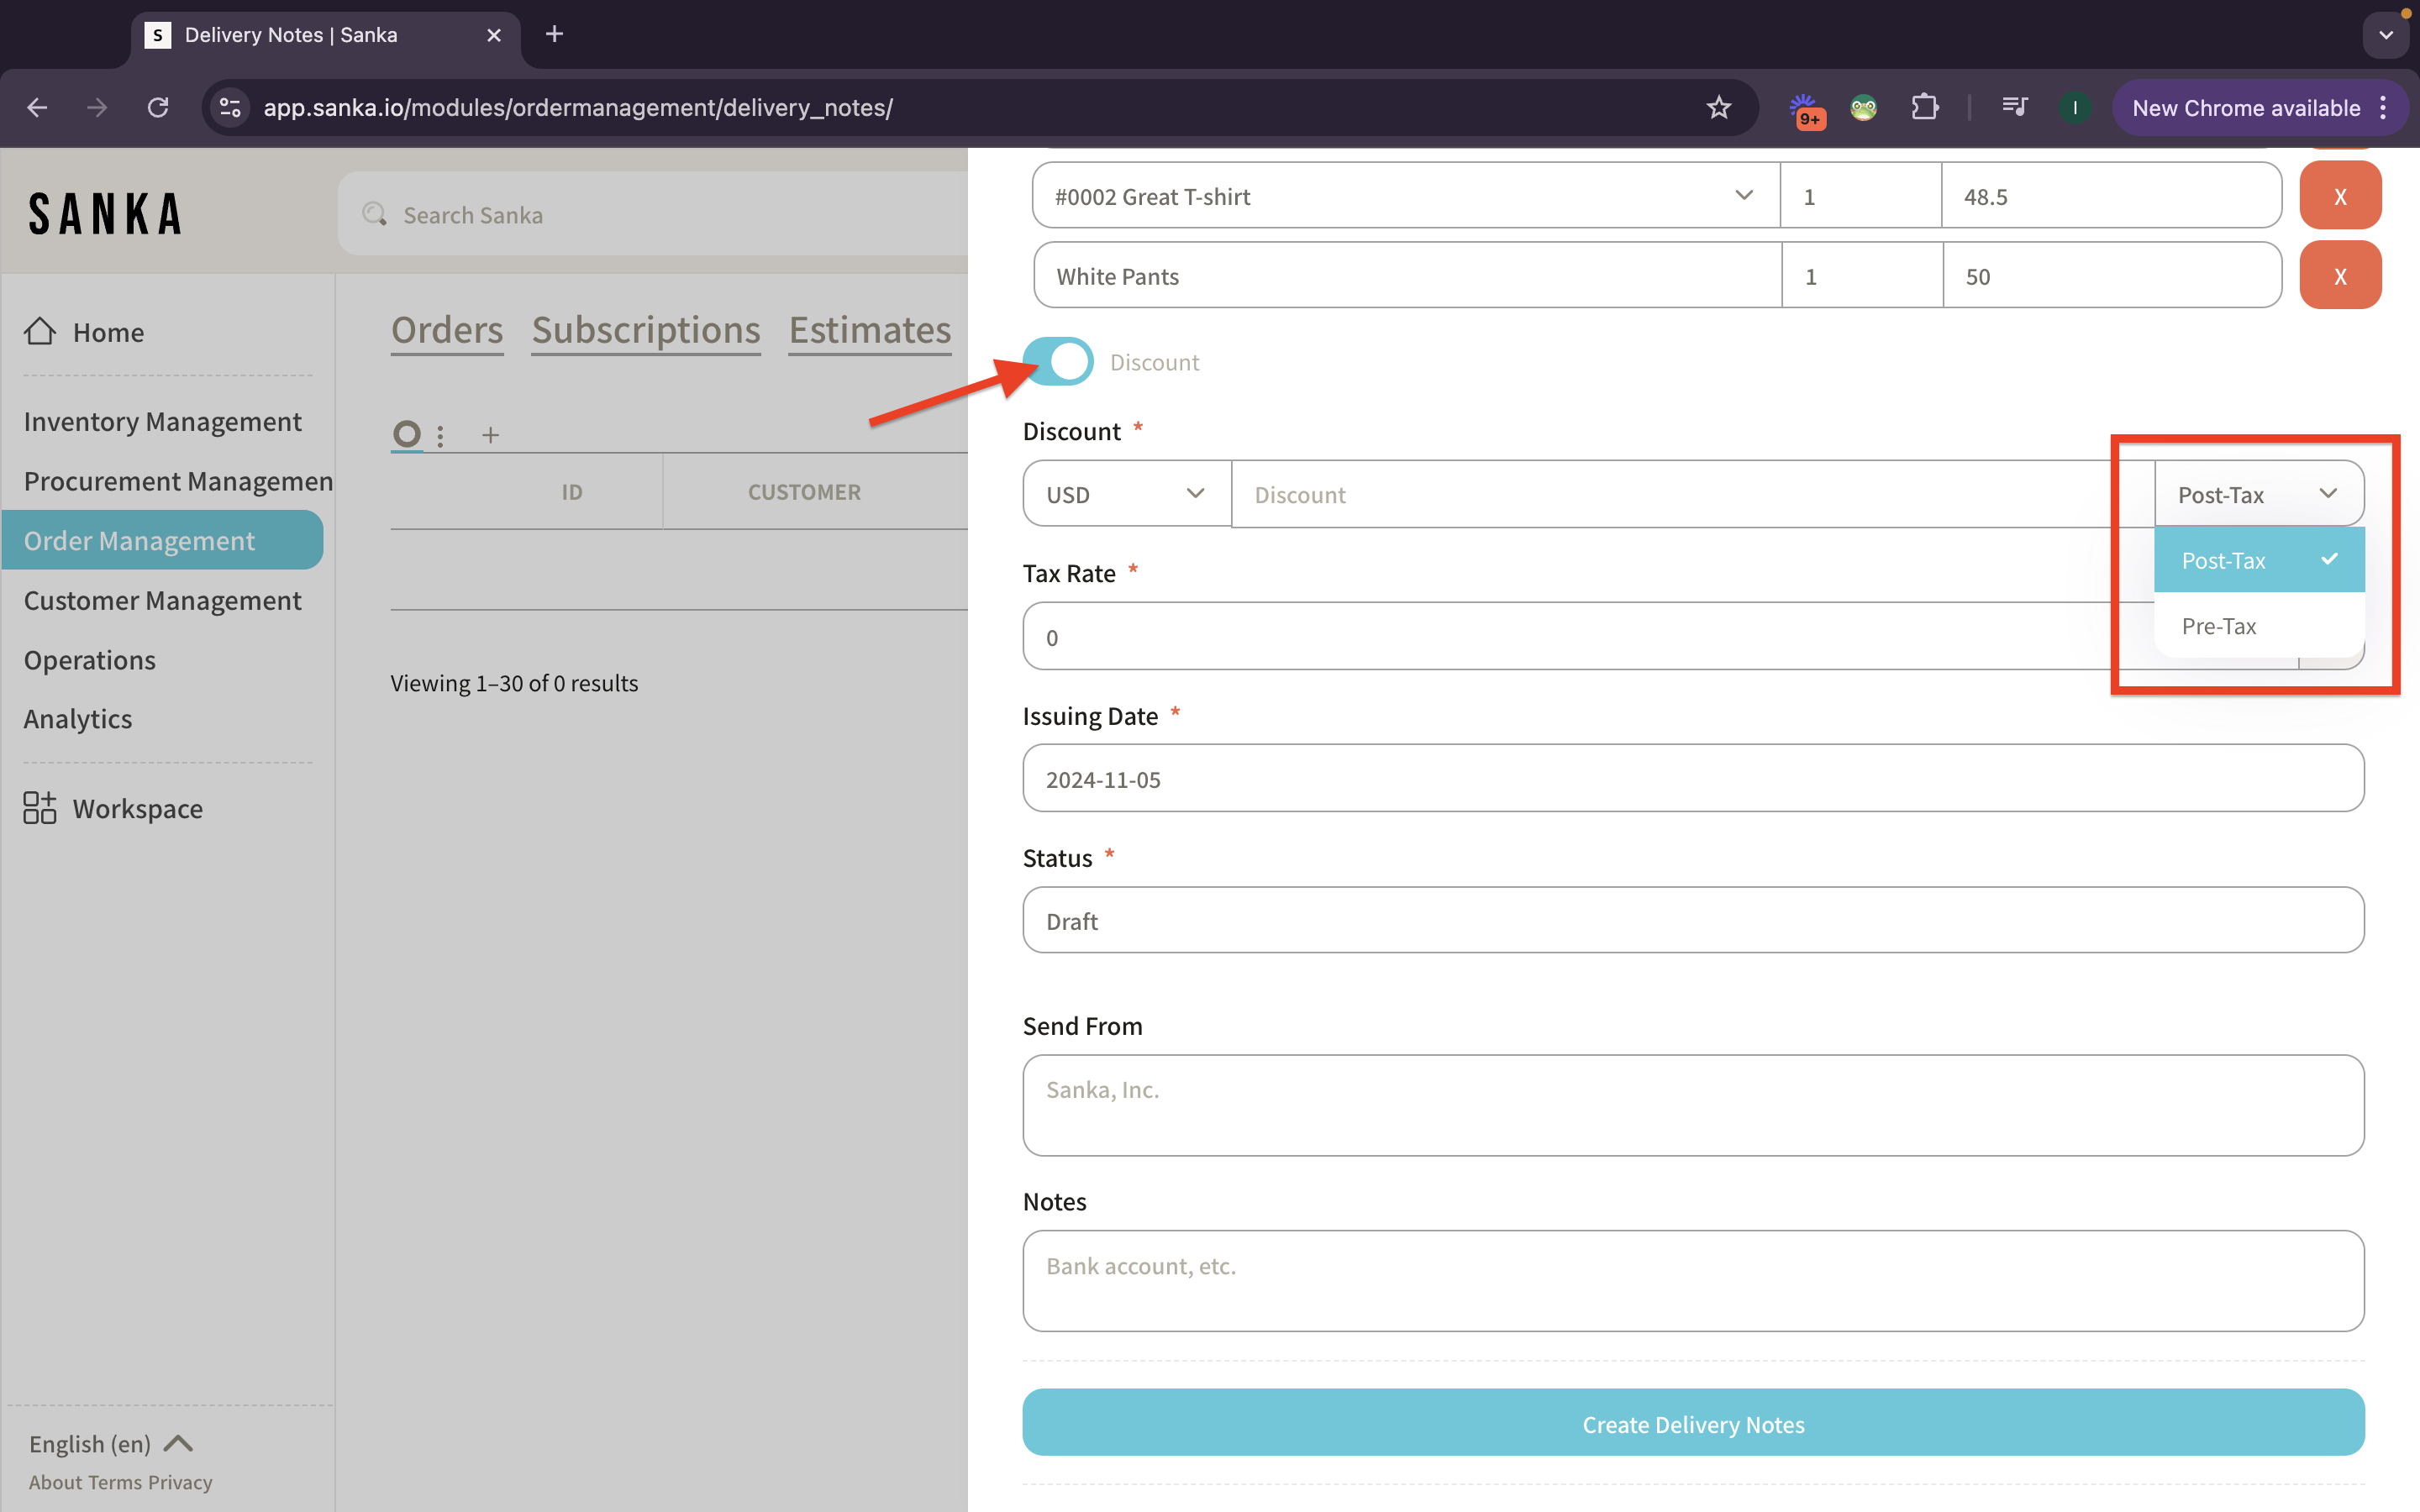The width and height of the screenshot is (2420, 1512).
Task: Add a new view with plus icon
Action: tap(490, 435)
